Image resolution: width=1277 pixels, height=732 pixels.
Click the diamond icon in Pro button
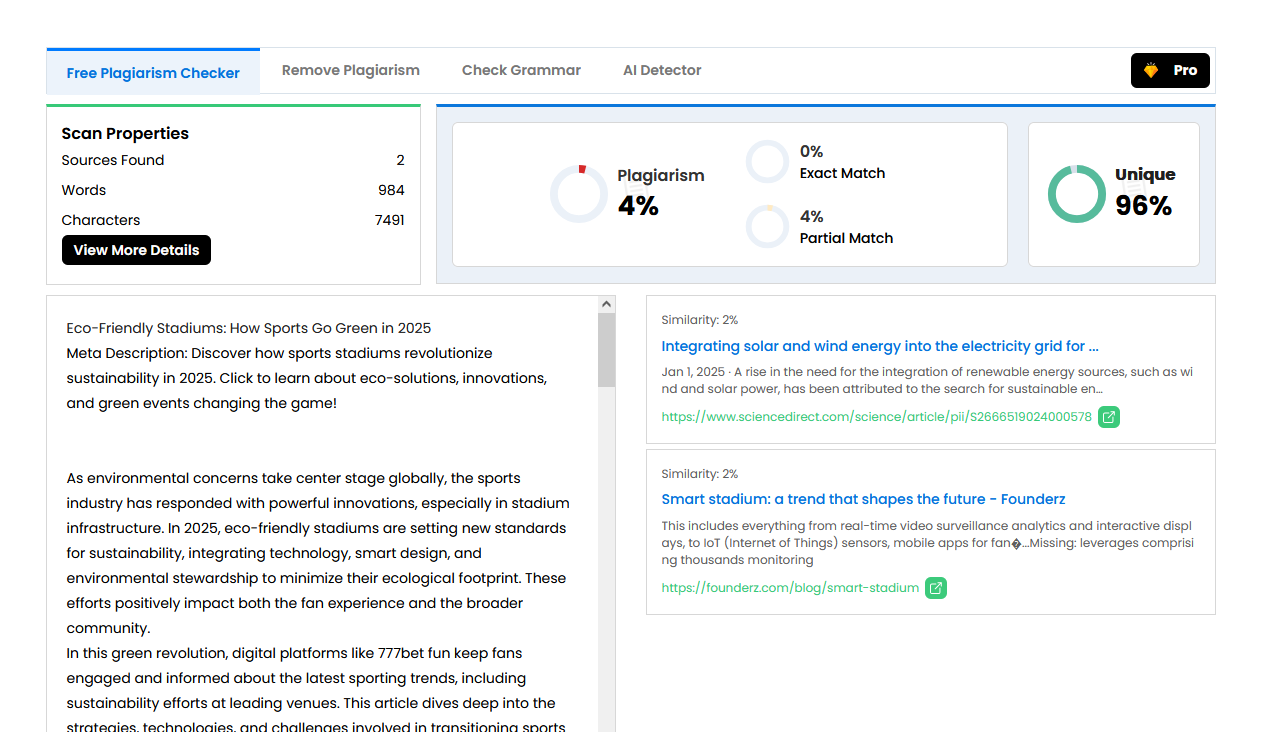1151,71
